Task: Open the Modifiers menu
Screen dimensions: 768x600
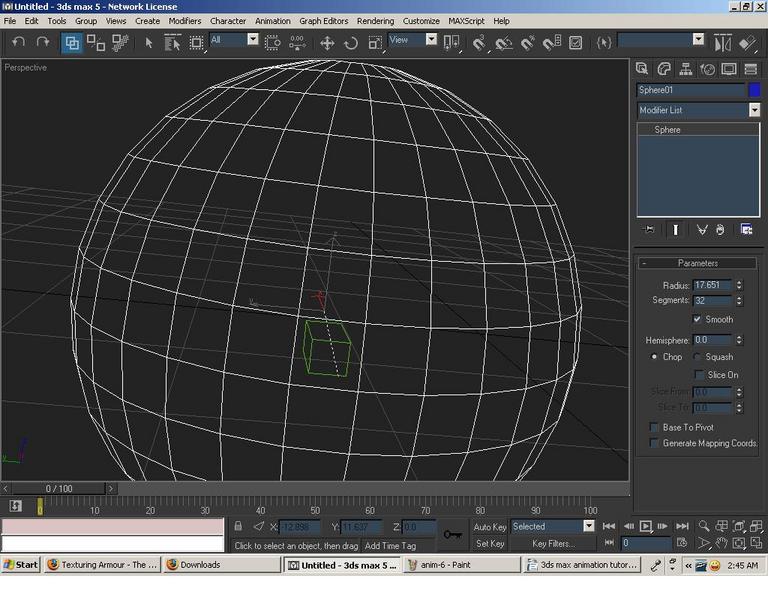Action: pos(185,21)
